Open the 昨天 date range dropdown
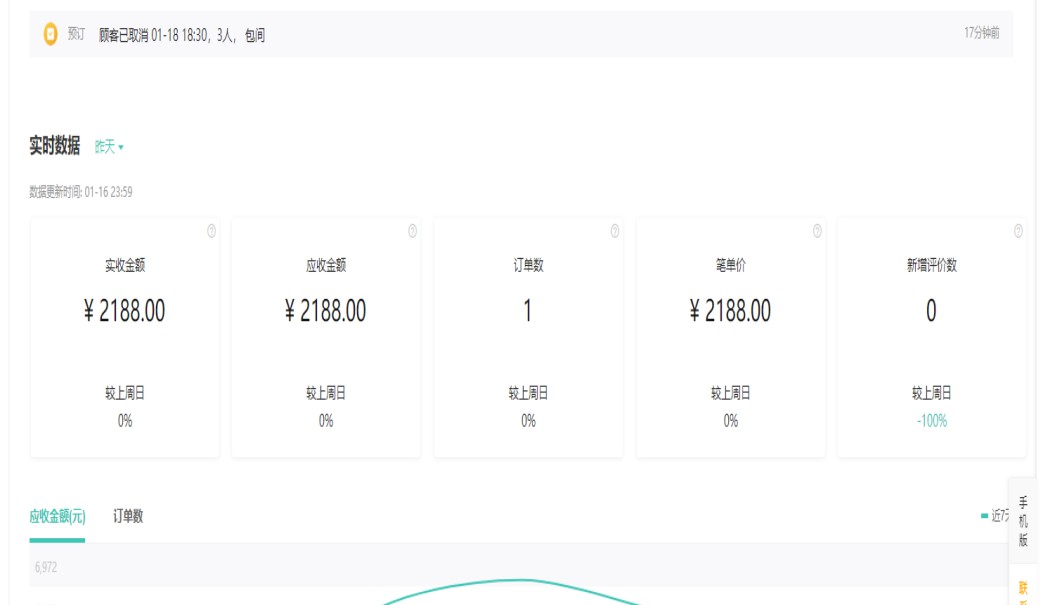 (109, 147)
